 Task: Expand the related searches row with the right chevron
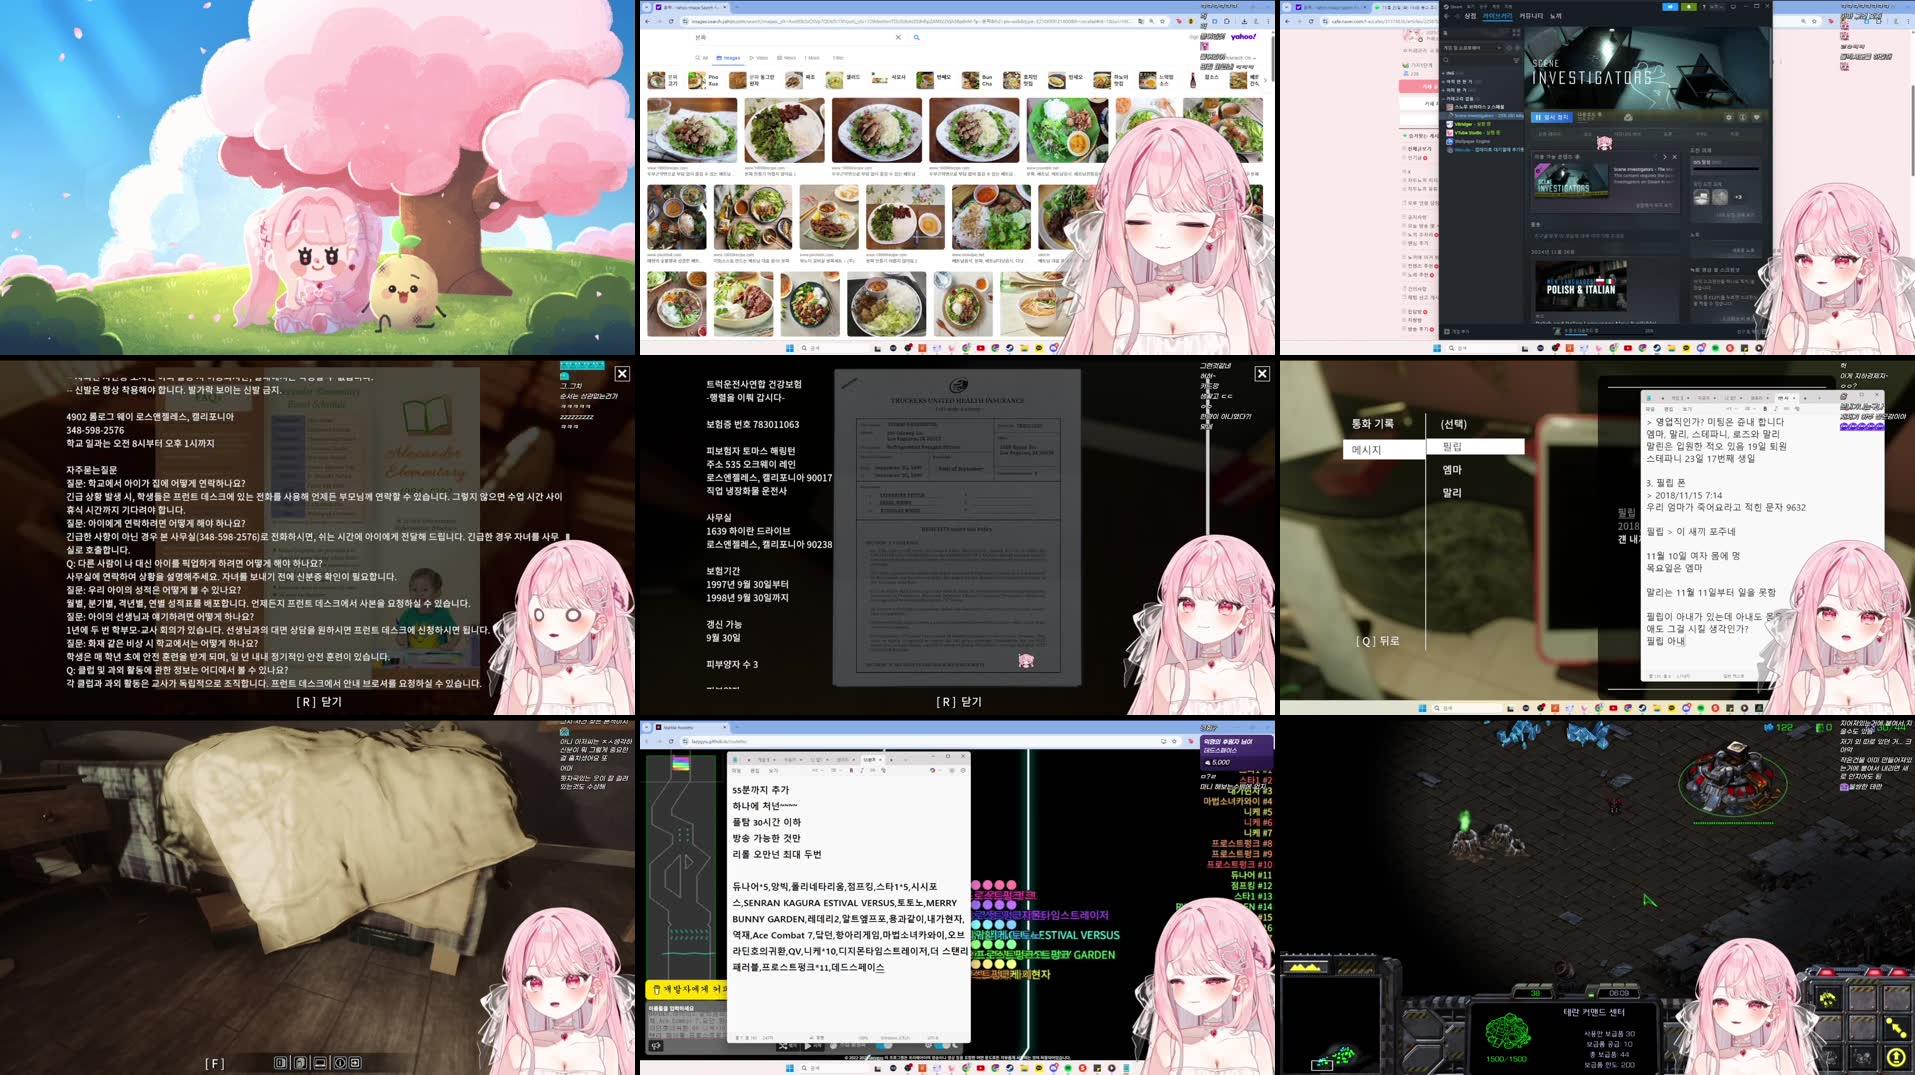click(x=1265, y=80)
